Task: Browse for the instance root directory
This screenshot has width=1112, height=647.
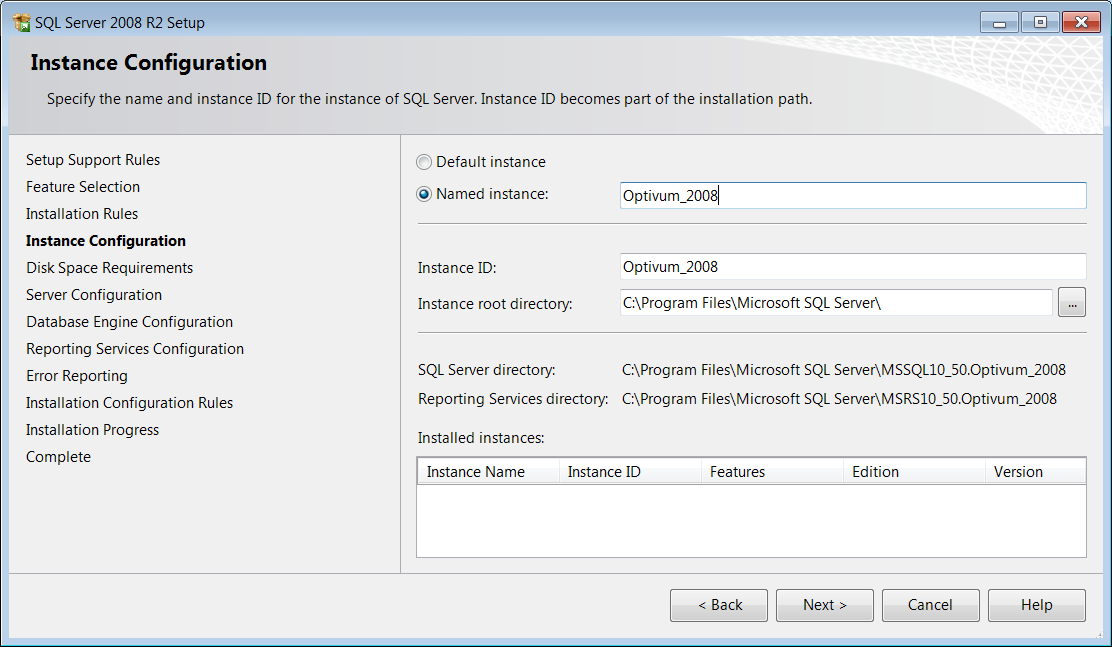Action: [x=1072, y=303]
